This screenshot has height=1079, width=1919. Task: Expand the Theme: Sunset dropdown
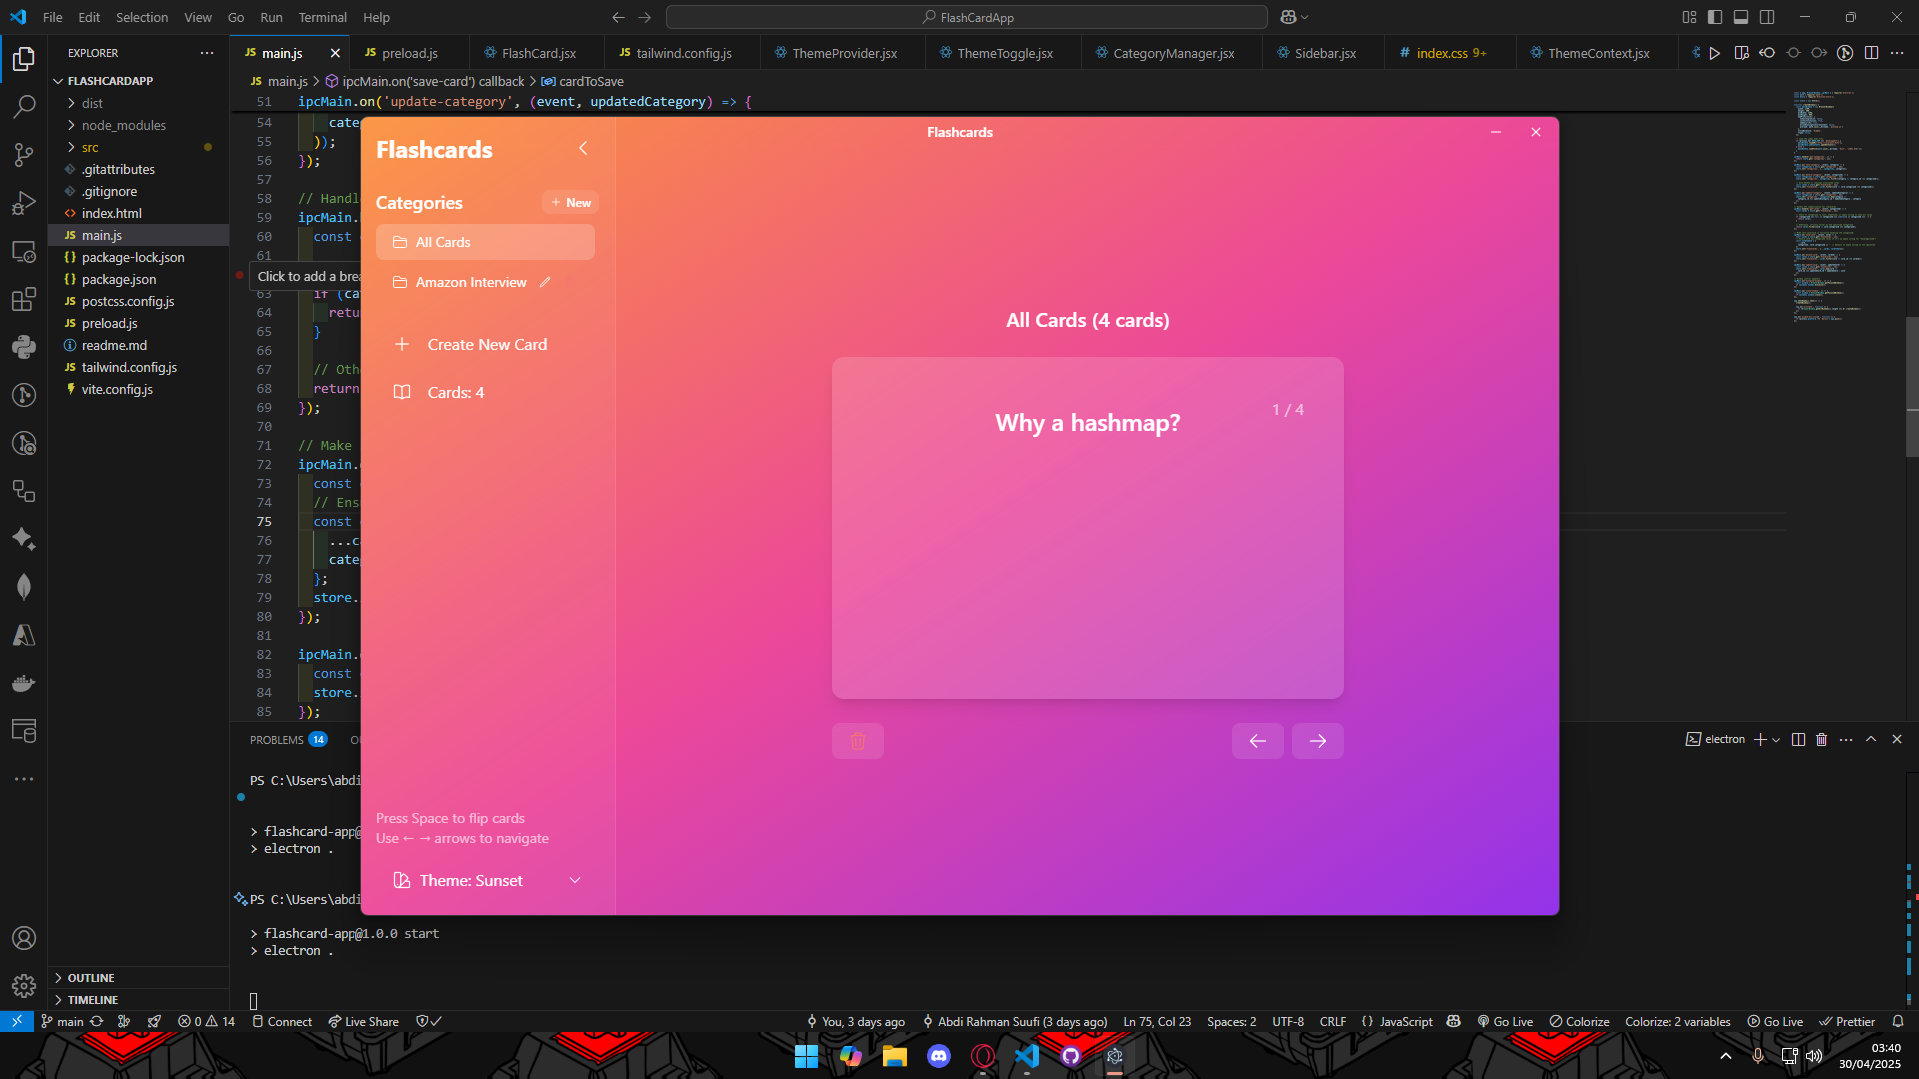tap(575, 880)
